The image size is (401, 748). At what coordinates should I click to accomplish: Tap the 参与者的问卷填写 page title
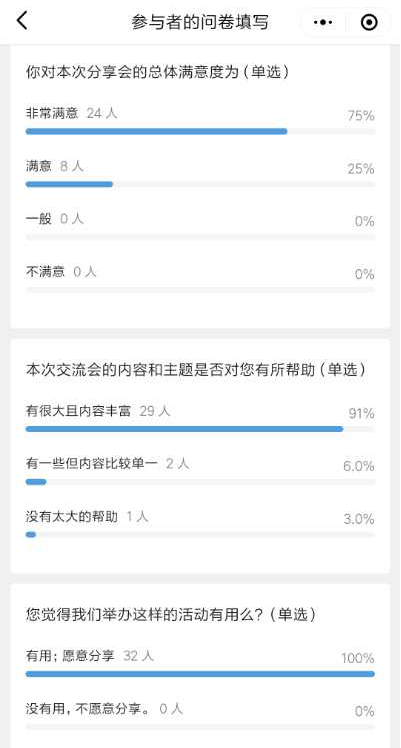200,22
